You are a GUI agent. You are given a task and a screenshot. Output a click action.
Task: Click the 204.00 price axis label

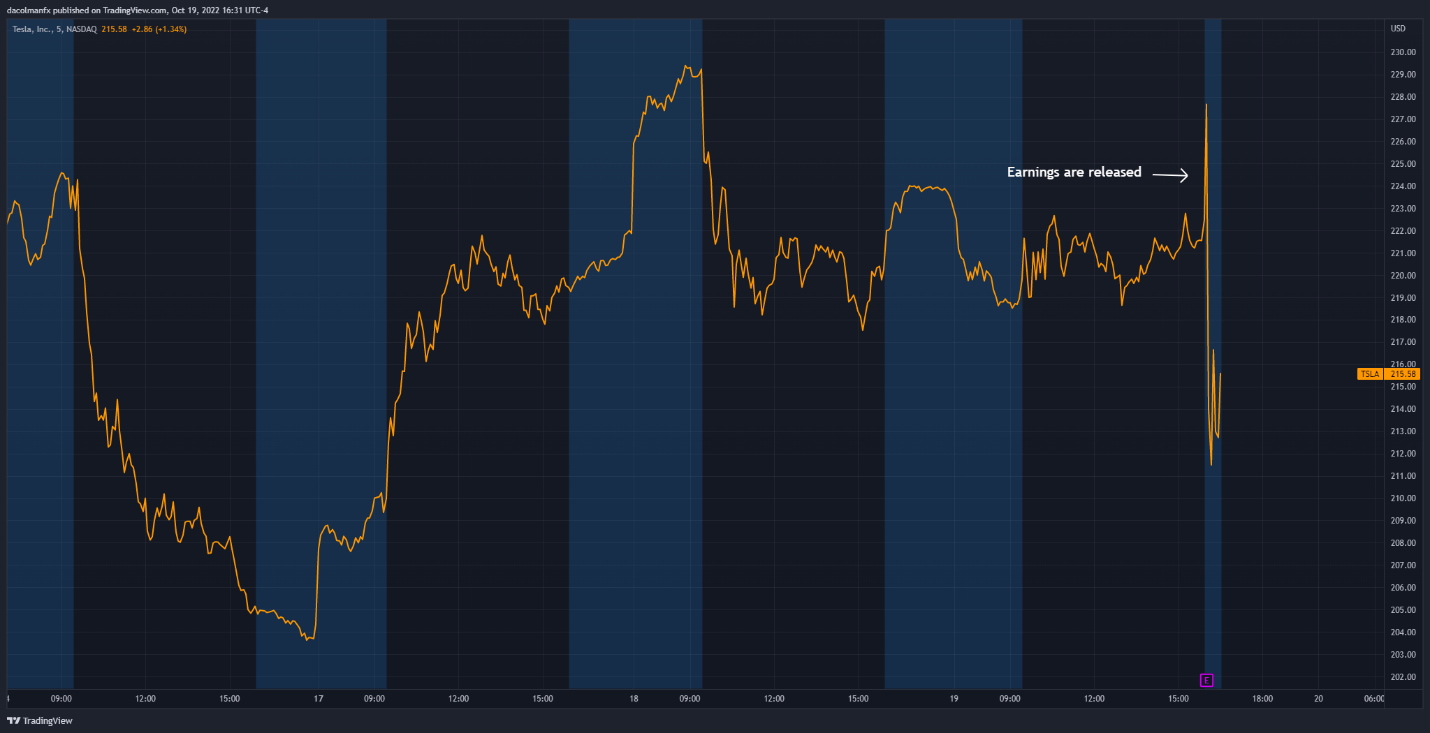[x=1402, y=632]
